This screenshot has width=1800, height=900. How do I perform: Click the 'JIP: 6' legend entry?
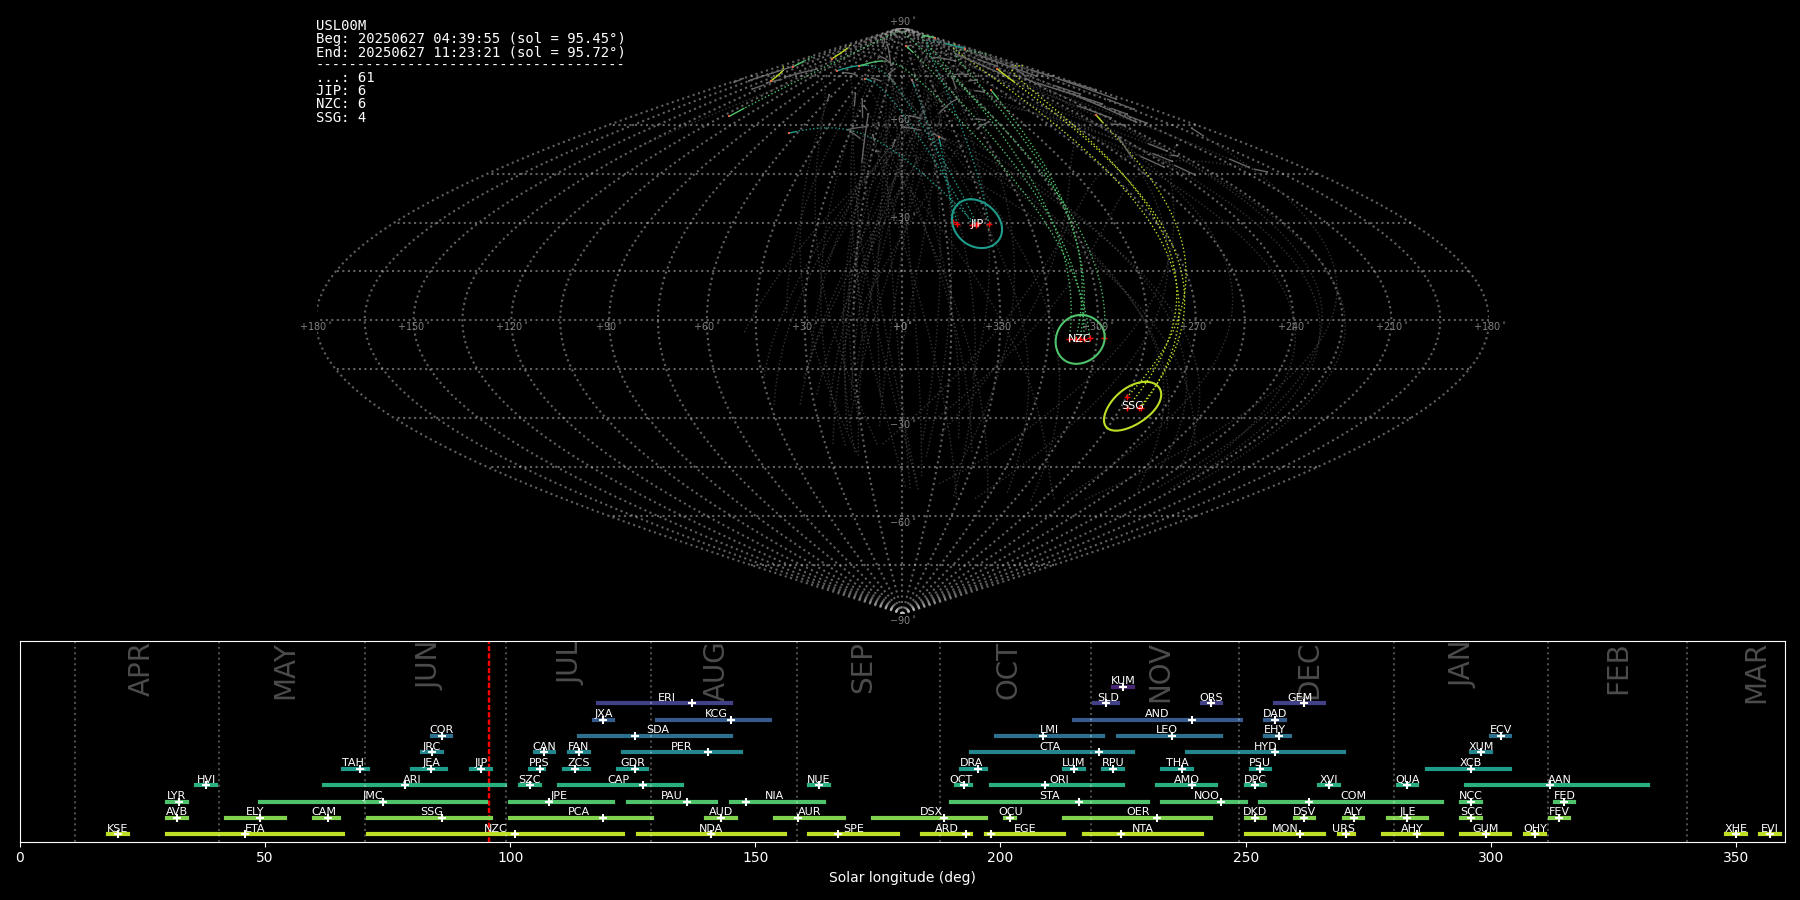(341, 91)
